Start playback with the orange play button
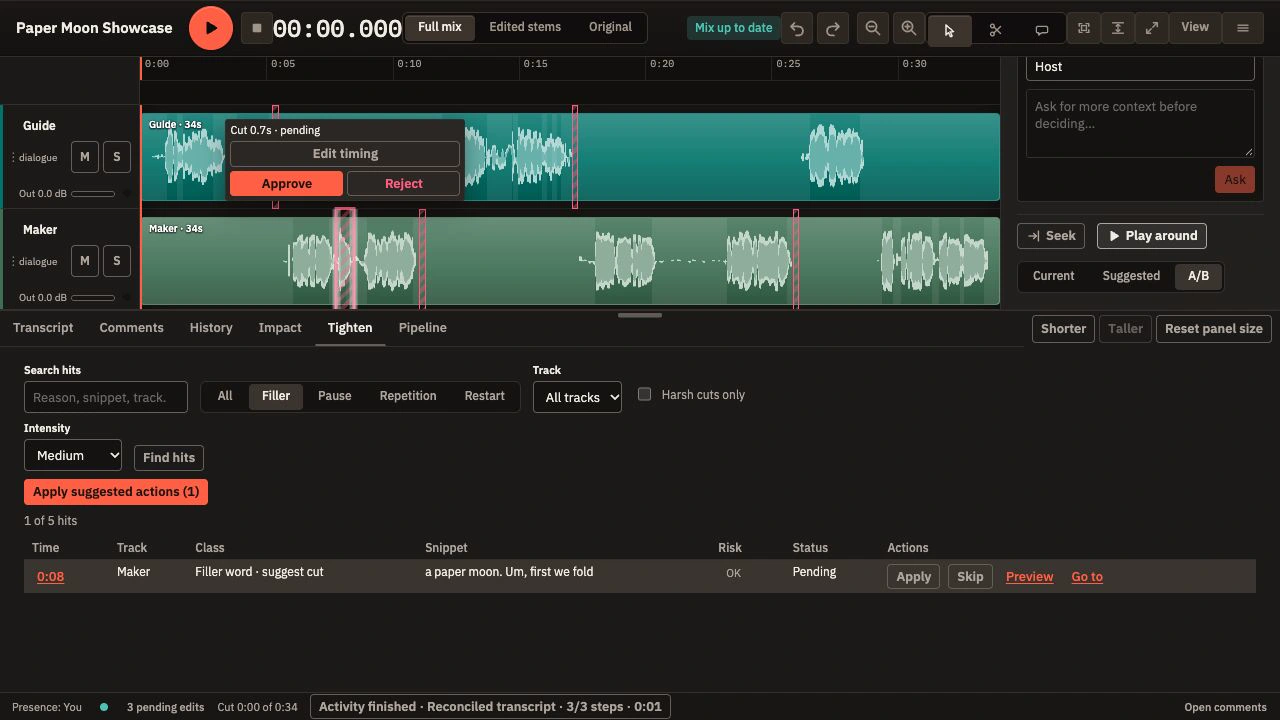Image resolution: width=1280 pixels, height=720 pixels. click(x=211, y=28)
